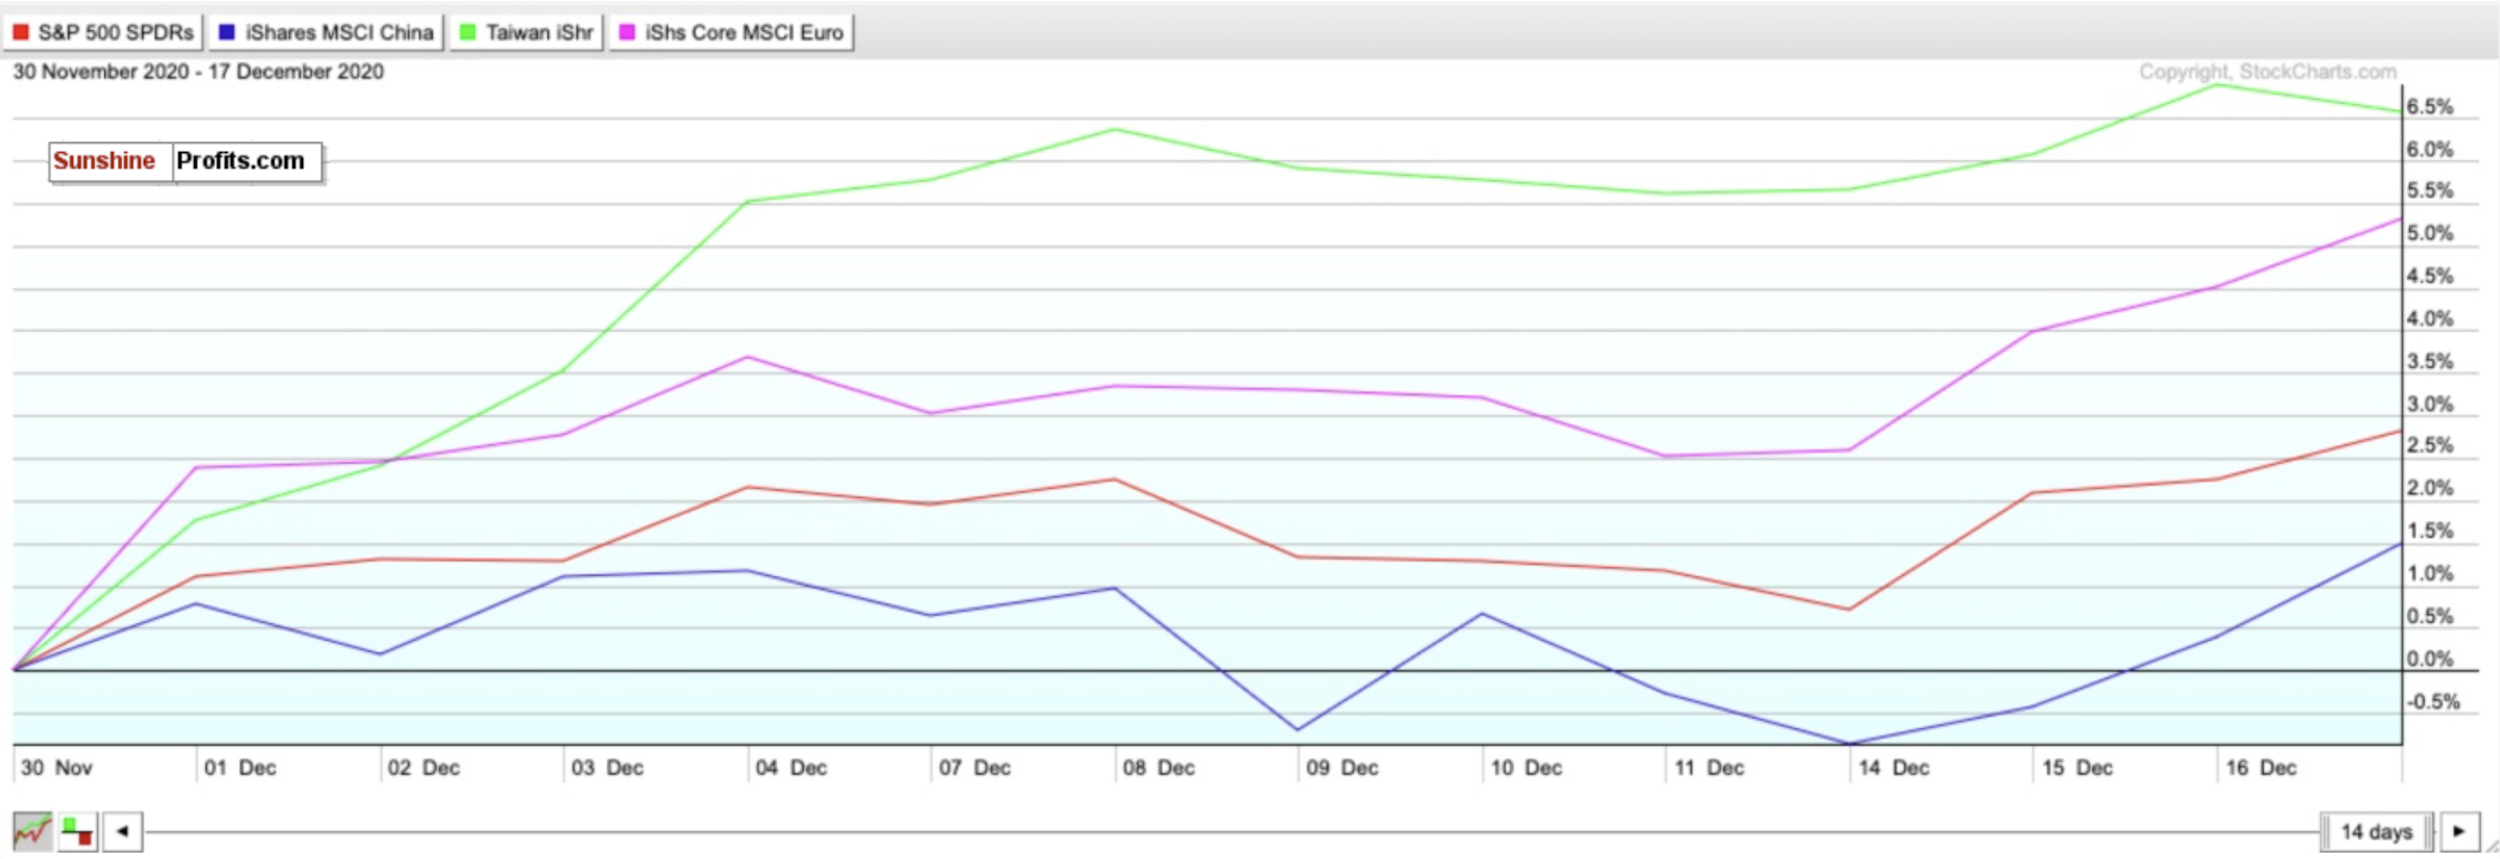This screenshot has width=2500, height=859.
Task: Click the 3.0% axis label
Action: tap(2430, 404)
